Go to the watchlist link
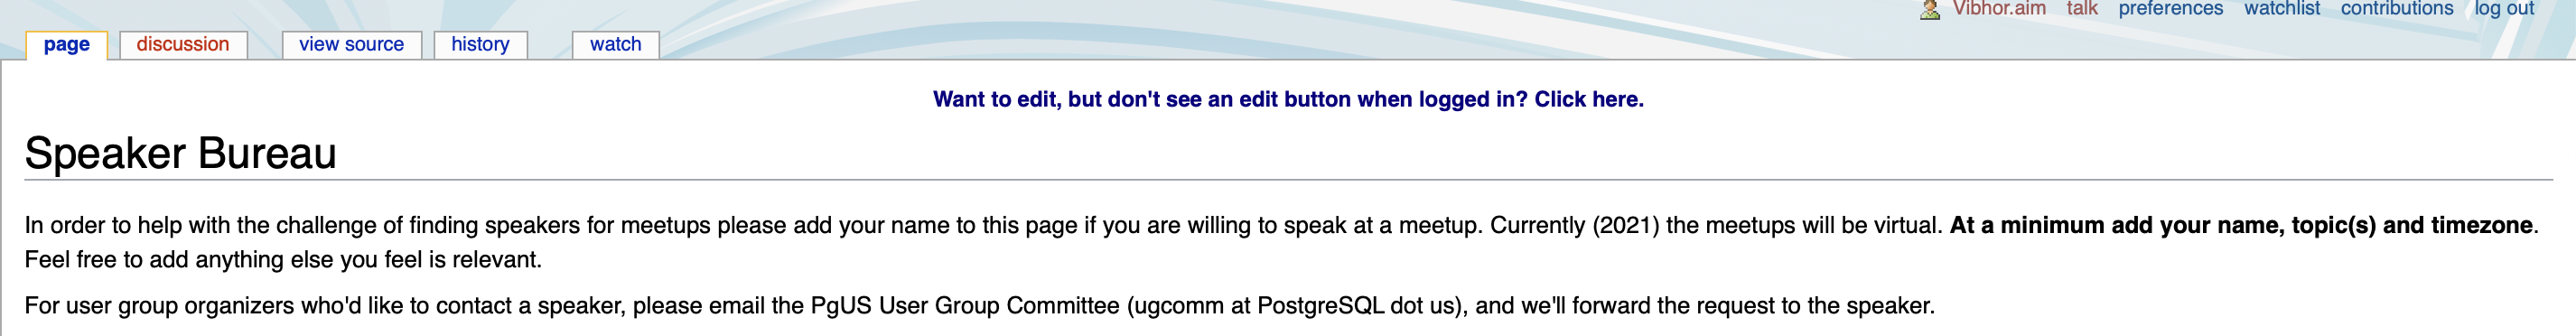The height and width of the screenshot is (336, 2576). [2282, 9]
